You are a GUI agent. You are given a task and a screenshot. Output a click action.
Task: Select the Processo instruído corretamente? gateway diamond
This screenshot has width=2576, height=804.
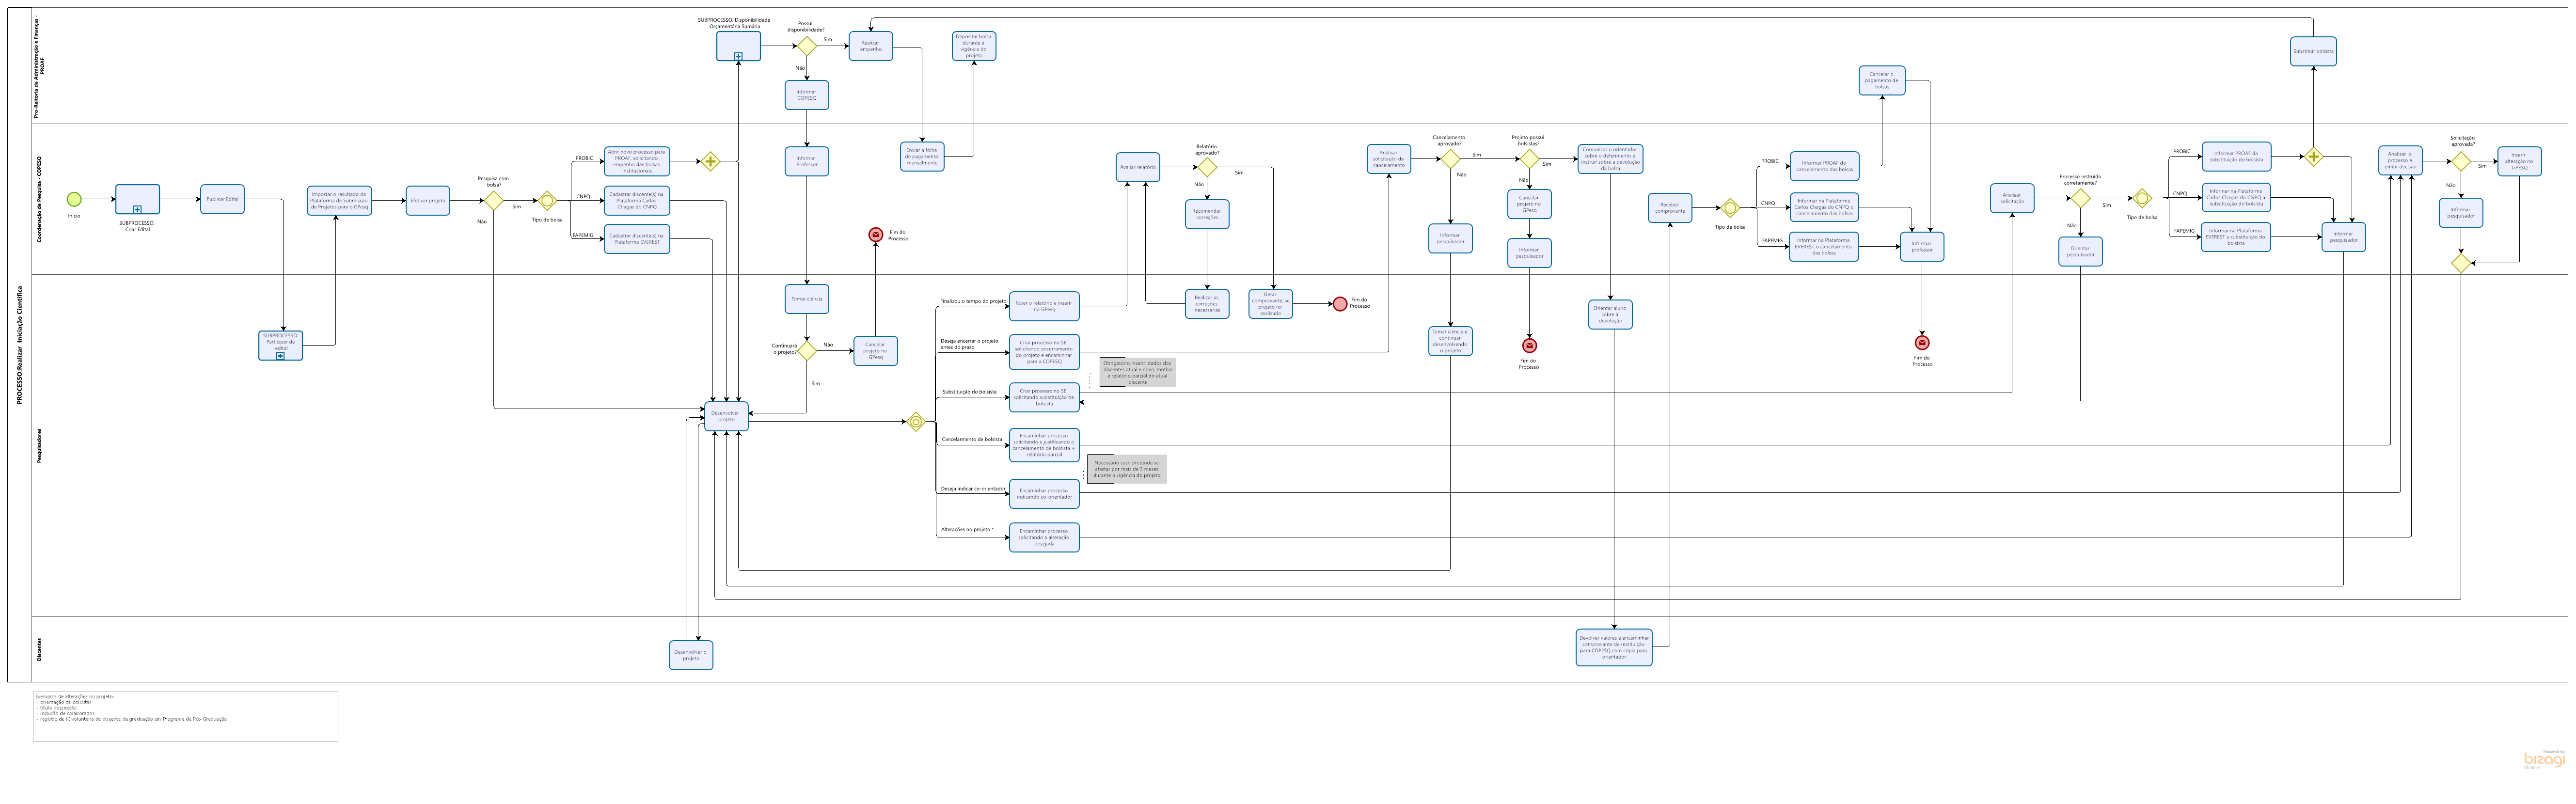[2080, 198]
